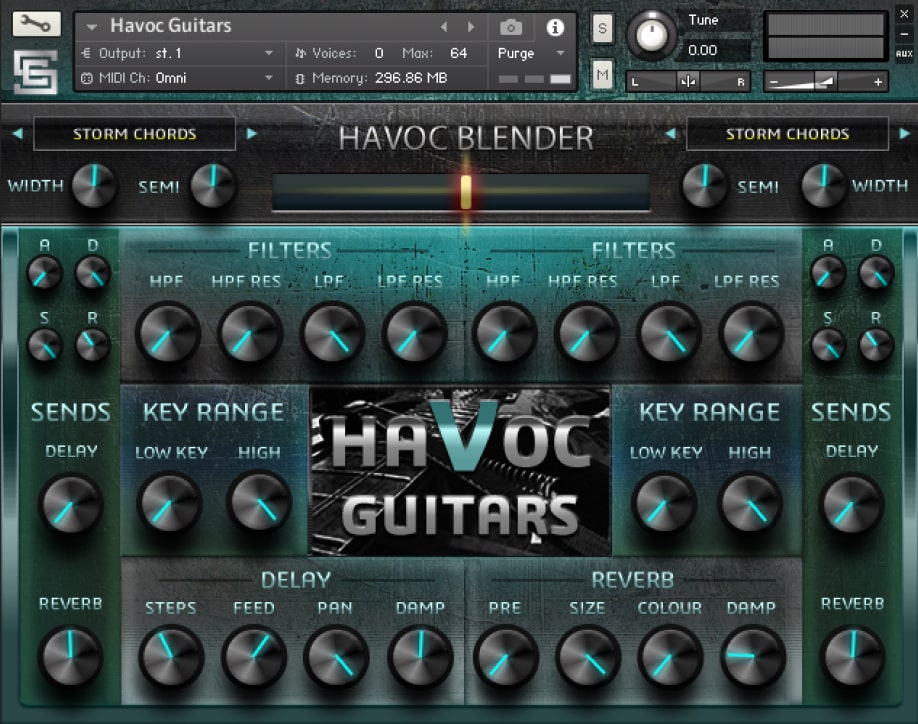Open right STORM CHORDS sound selector
Screen dimensions: 918x724
point(787,134)
